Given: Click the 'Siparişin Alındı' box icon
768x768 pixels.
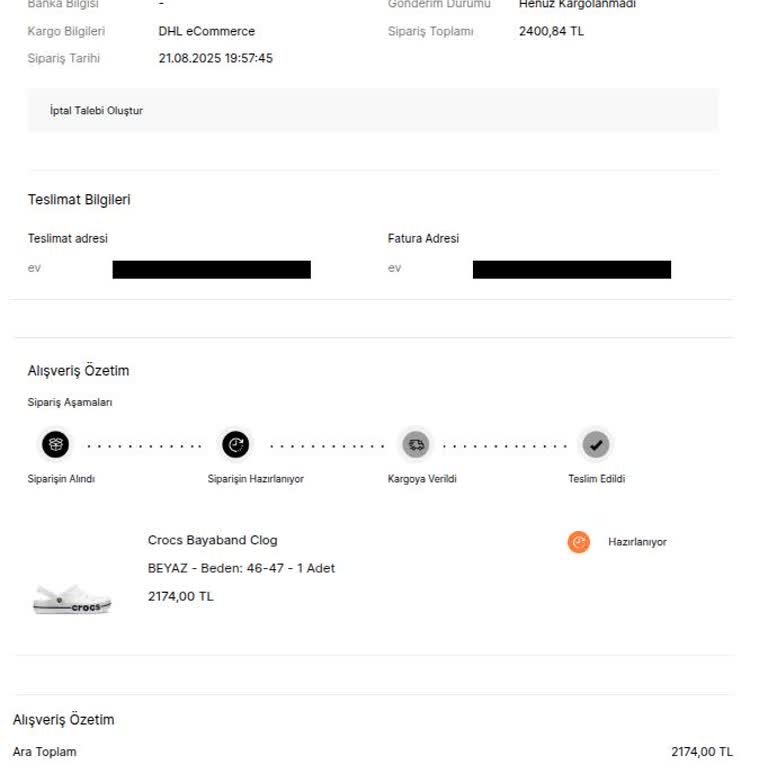Looking at the screenshot, I should pyautogui.click(x=56, y=444).
